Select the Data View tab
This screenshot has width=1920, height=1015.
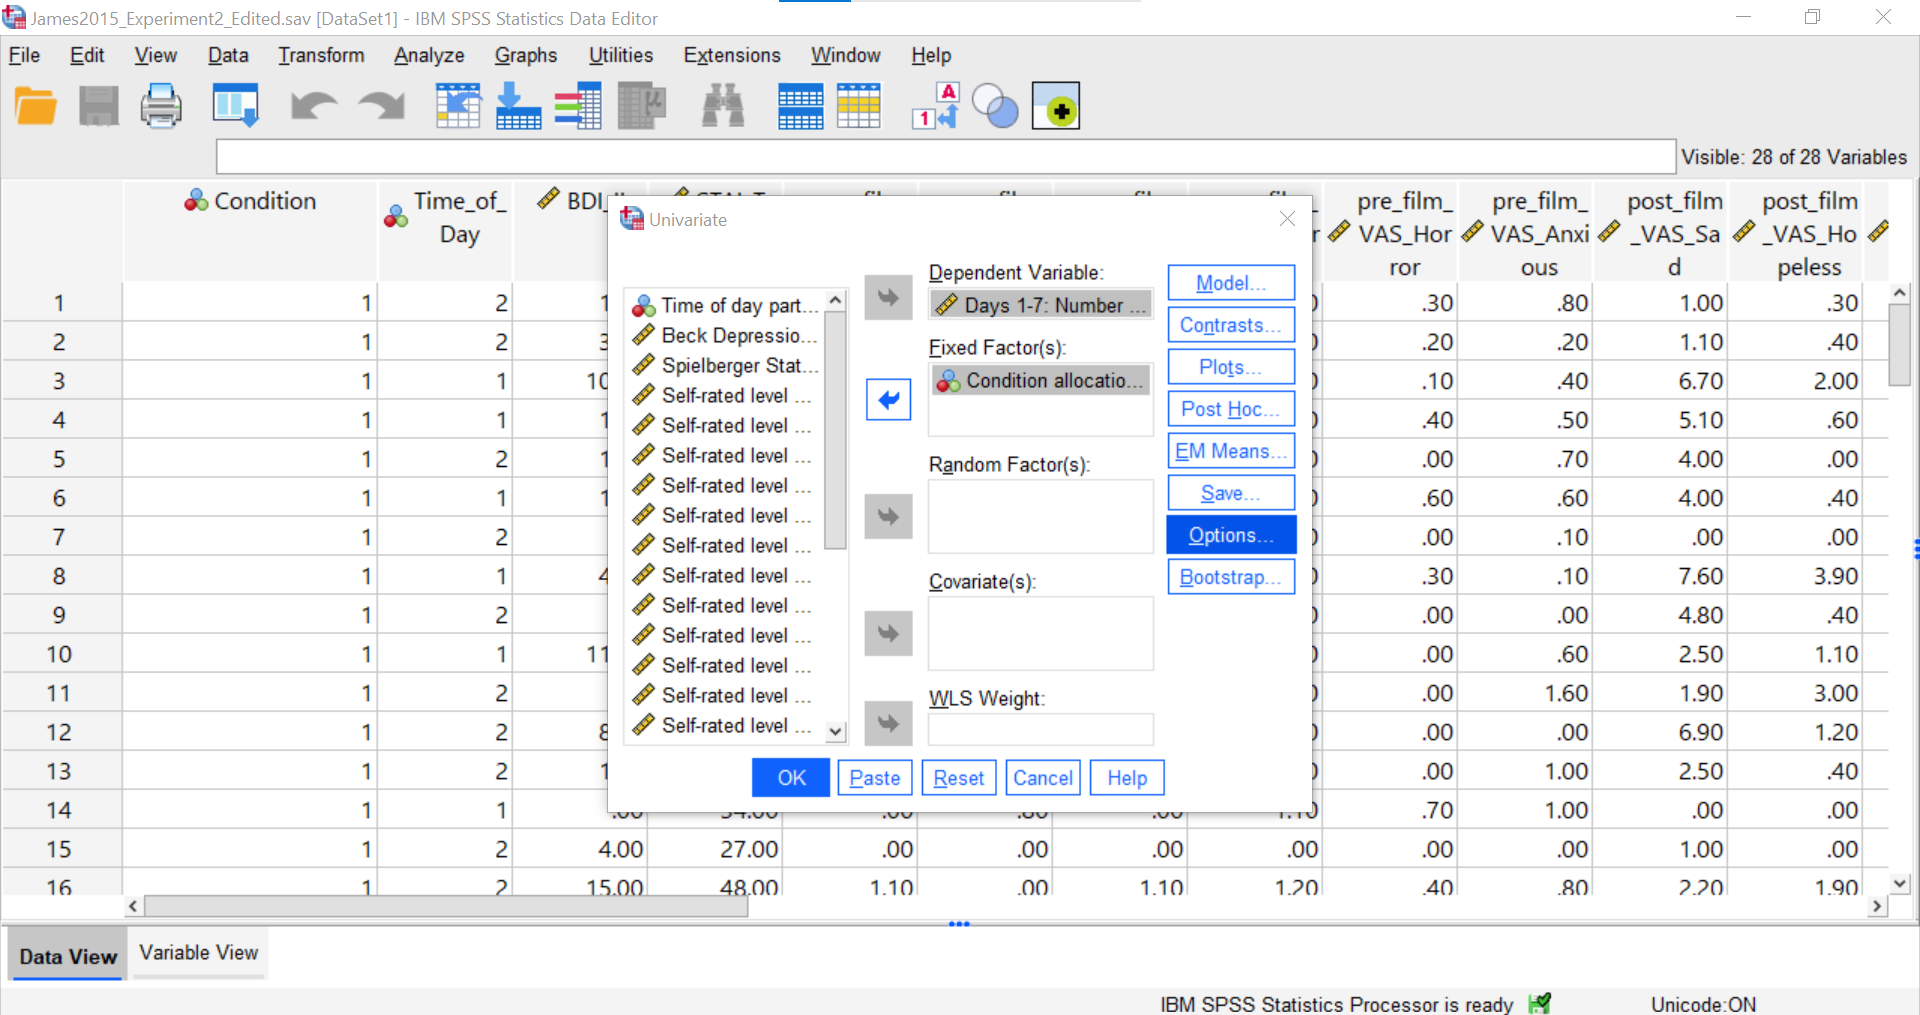coord(68,956)
